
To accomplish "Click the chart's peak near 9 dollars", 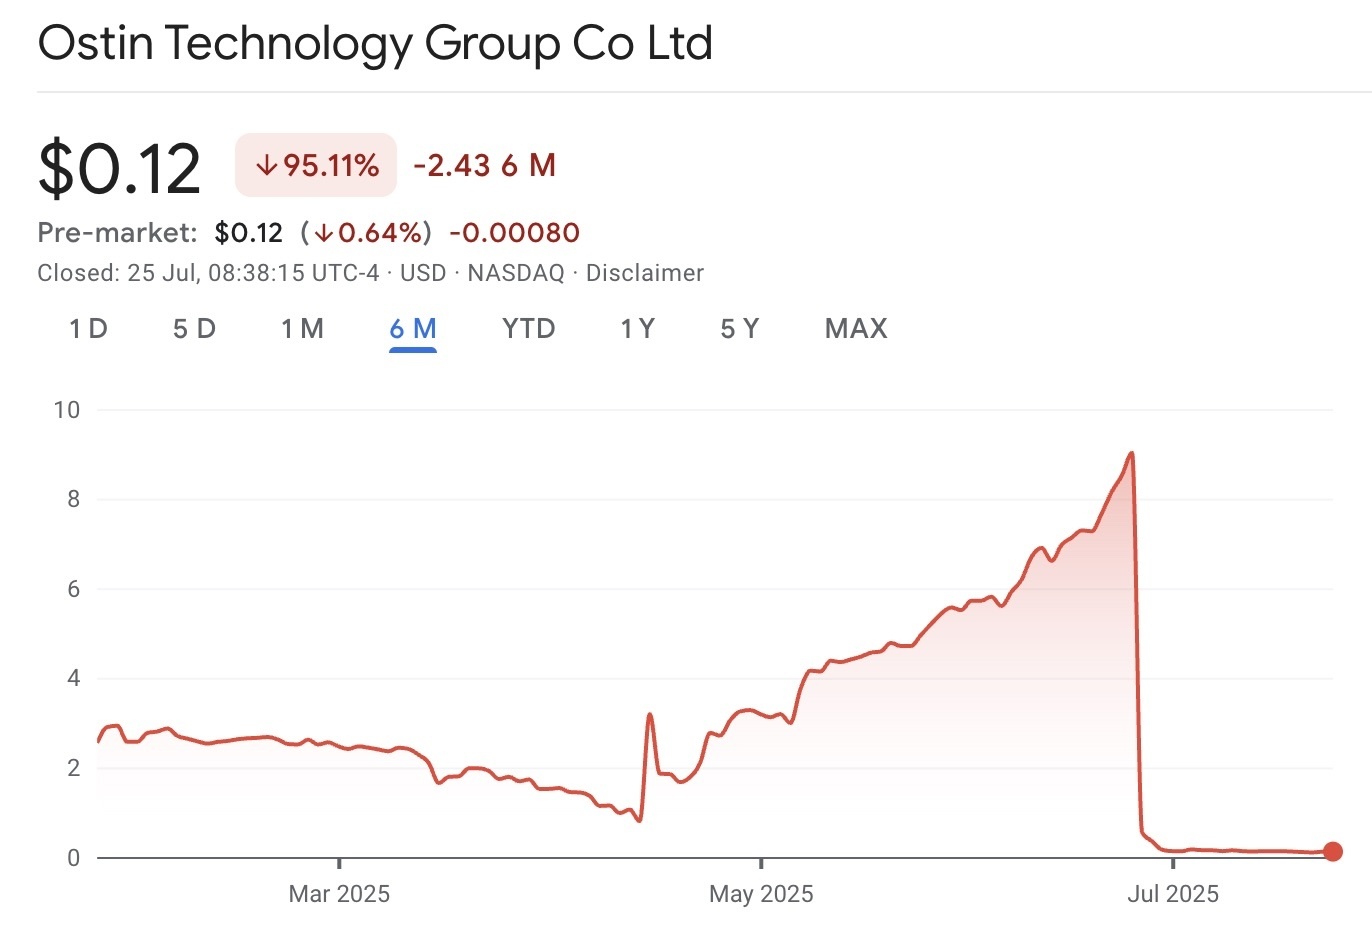I will pos(1131,454).
